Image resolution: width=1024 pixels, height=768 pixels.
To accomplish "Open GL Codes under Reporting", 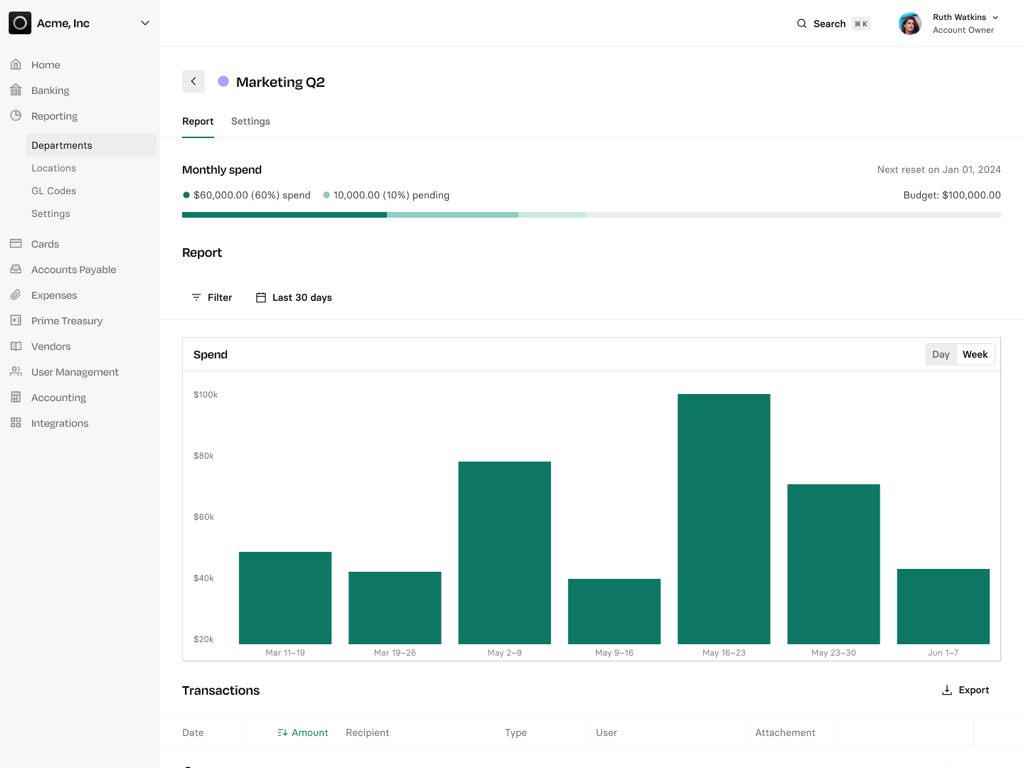I will 54,191.
